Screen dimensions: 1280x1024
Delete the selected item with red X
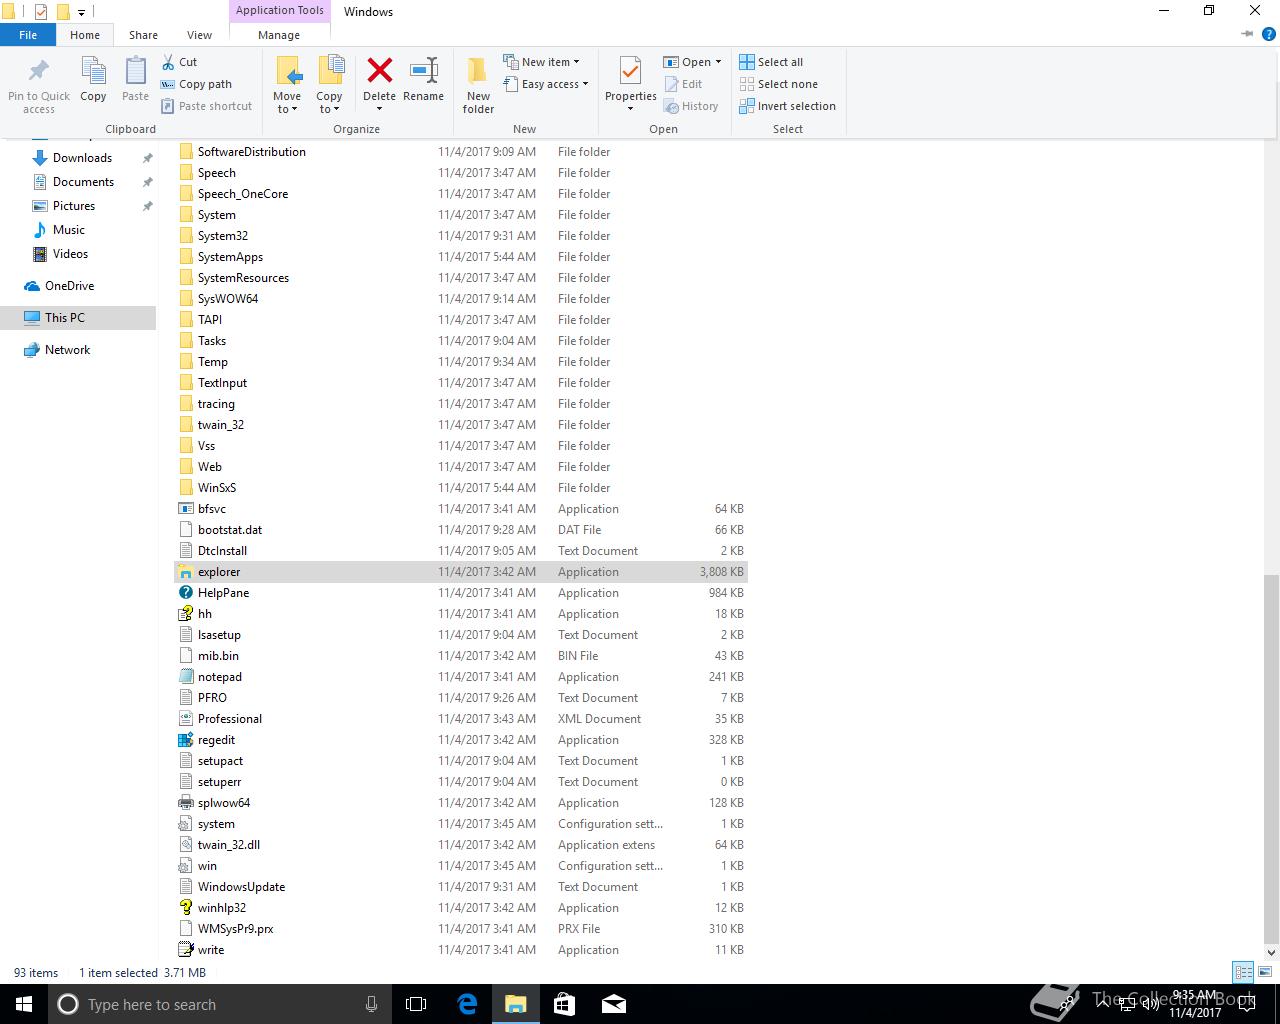379,71
